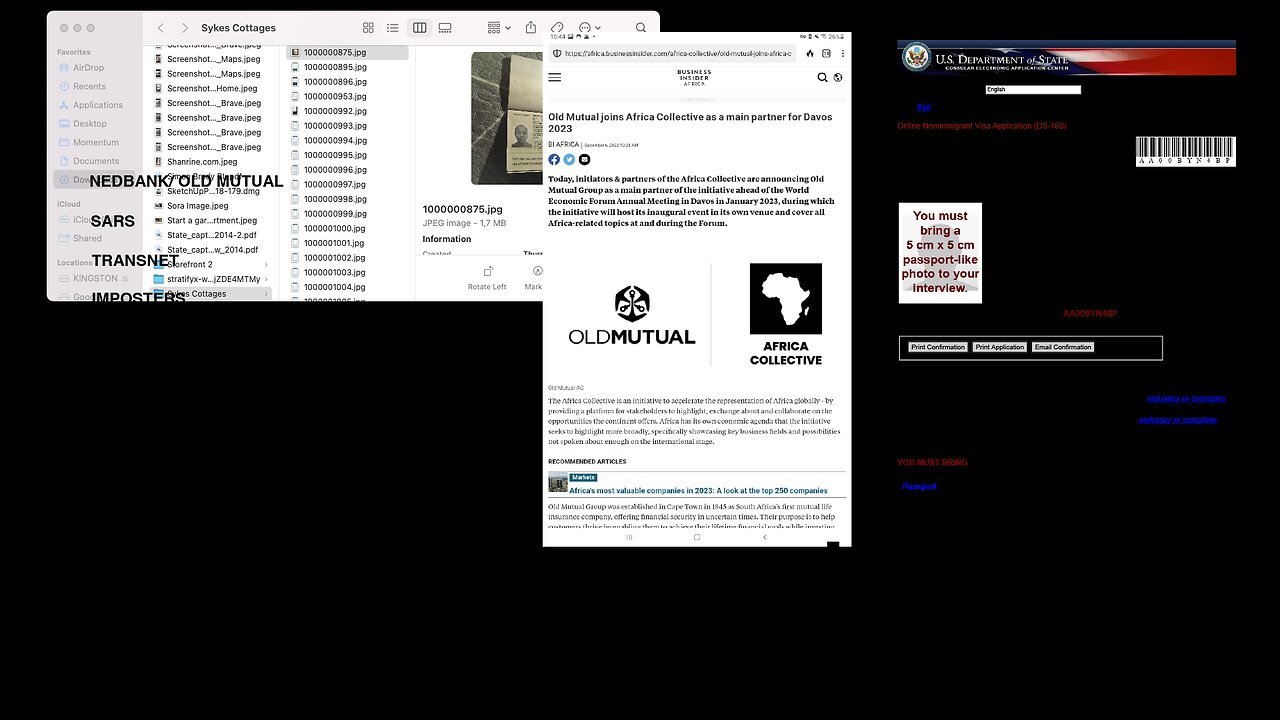The width and height of the screenshot is (1280, 720).
Task: Open Documents in Finder sidebar
Action: [96, 161]
